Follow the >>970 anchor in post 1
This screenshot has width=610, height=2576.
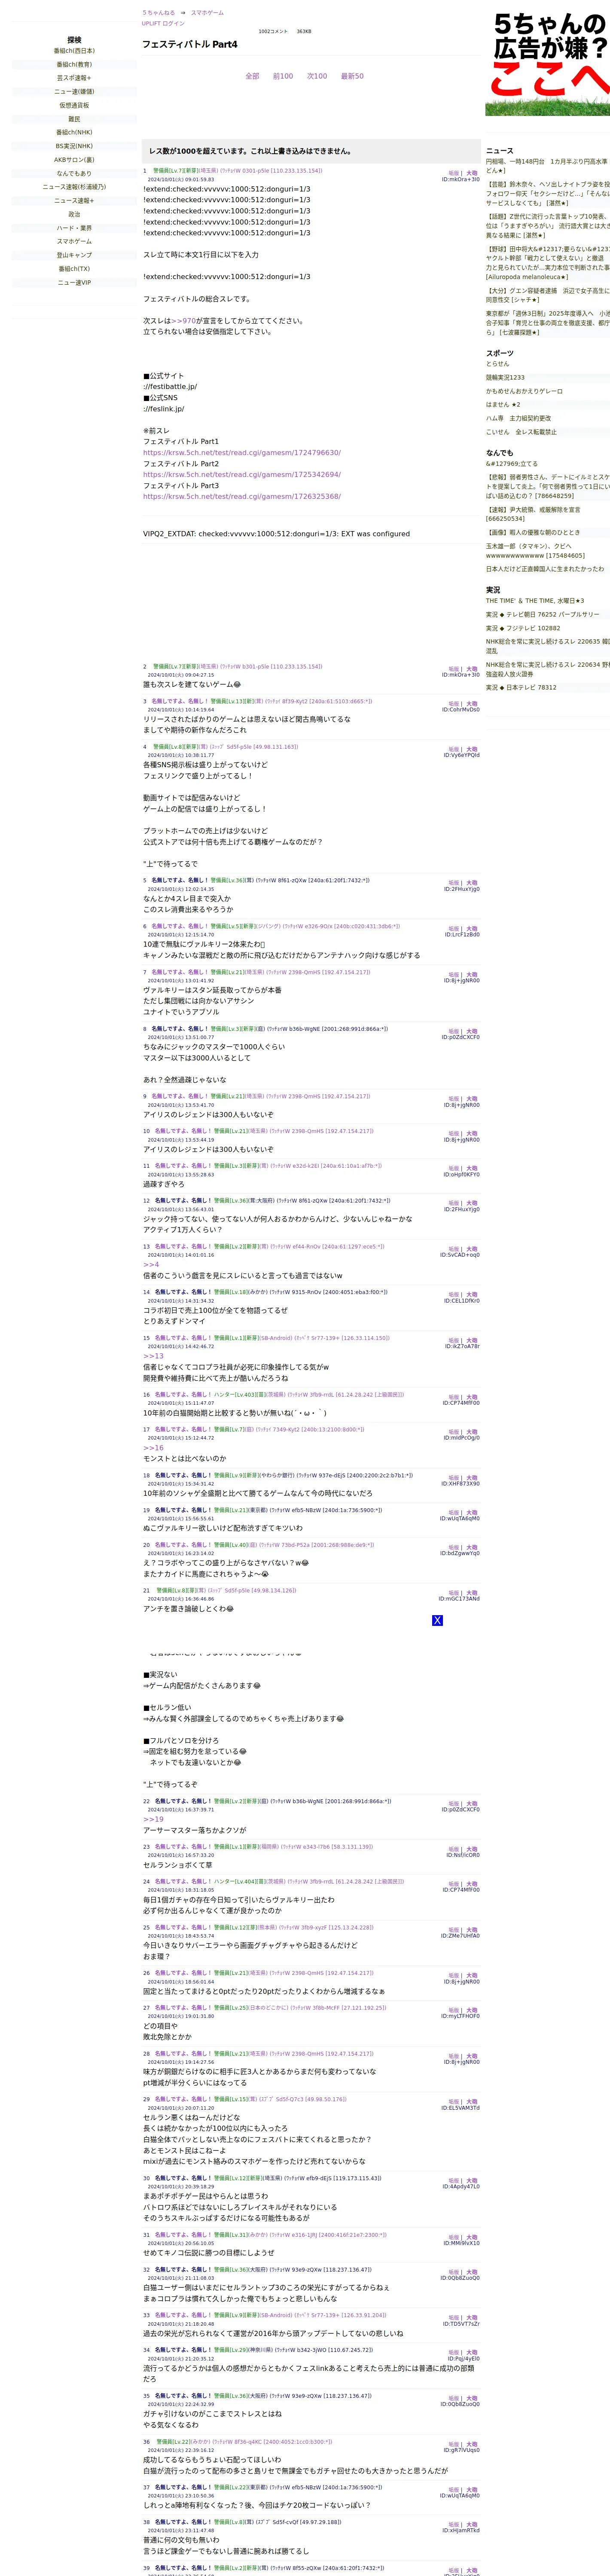pos(184,321)
